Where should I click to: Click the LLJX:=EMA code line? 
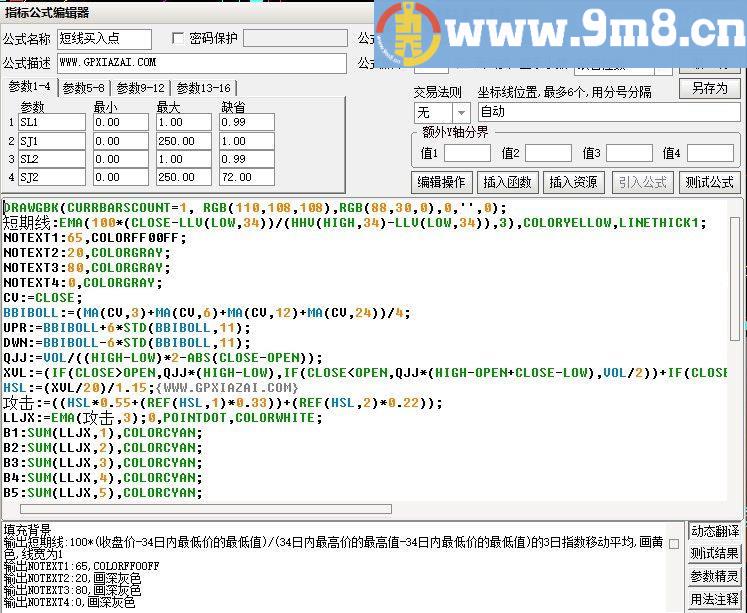click(162, 418)
